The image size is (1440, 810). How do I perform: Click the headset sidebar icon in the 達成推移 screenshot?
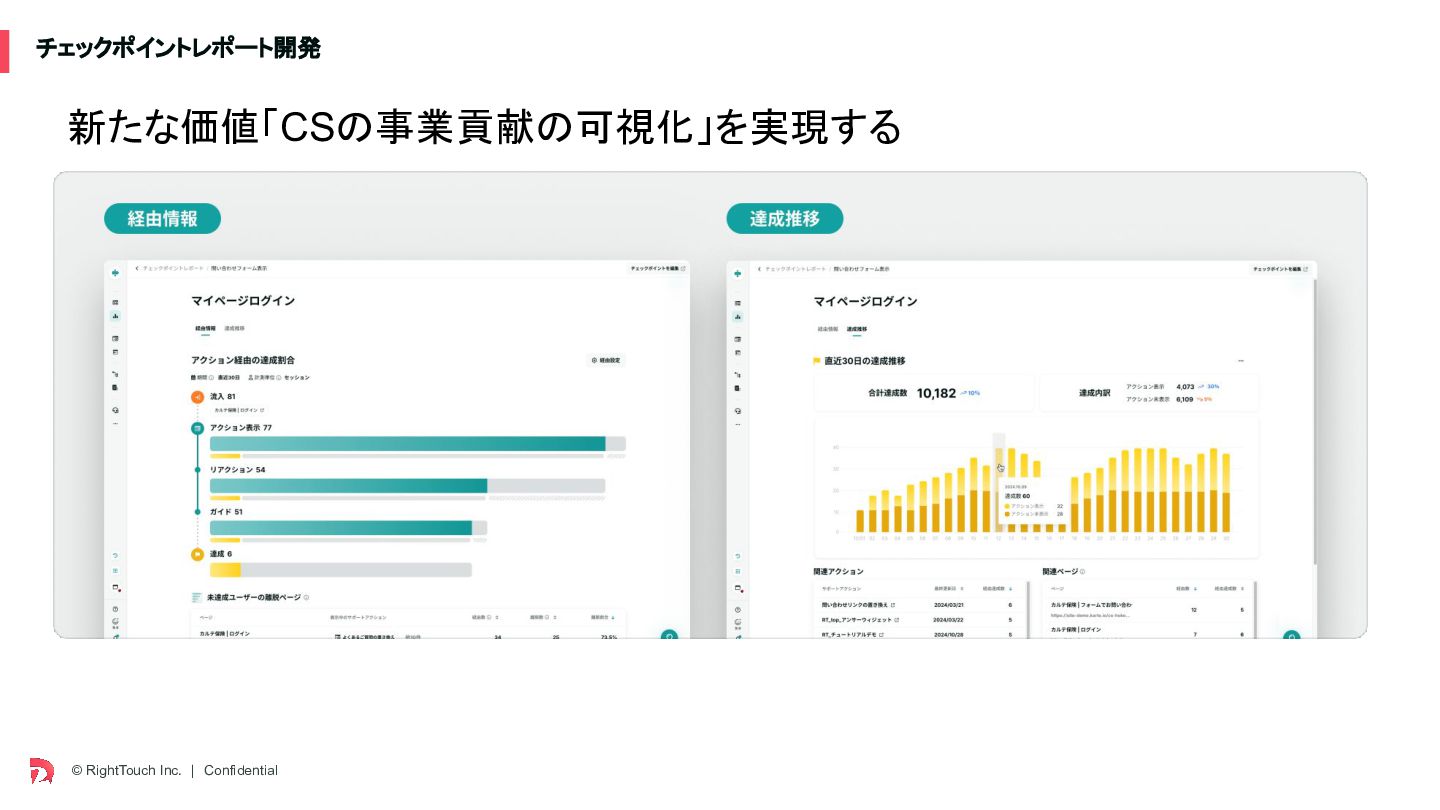point(737,411)
